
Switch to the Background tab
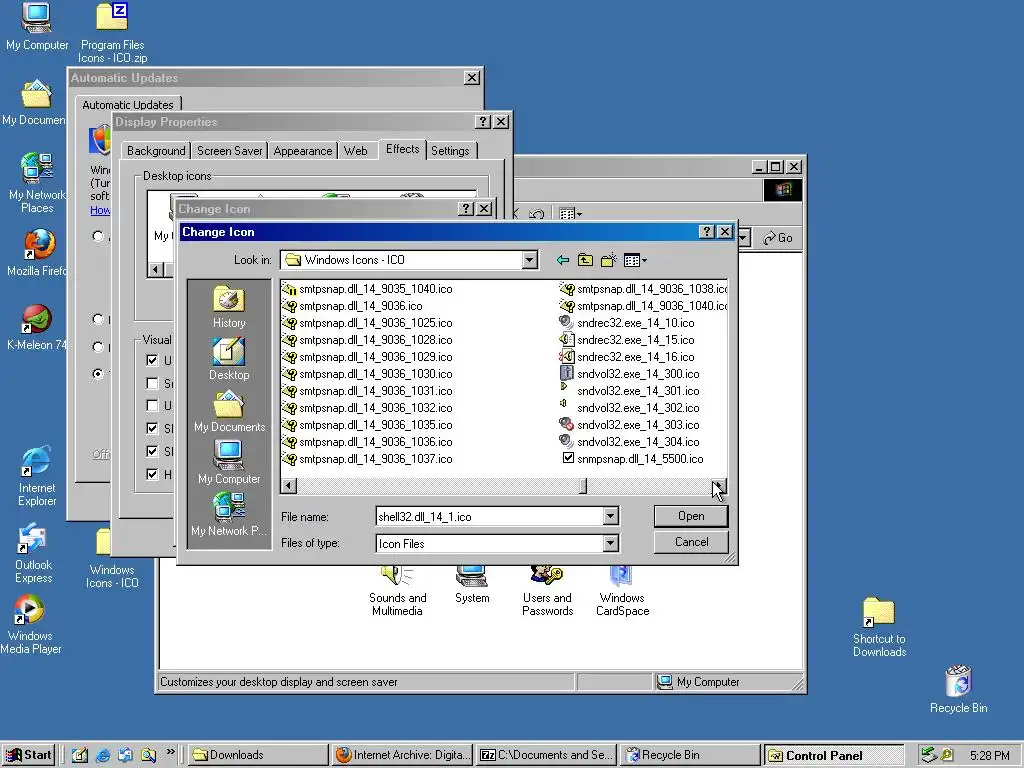155,151
